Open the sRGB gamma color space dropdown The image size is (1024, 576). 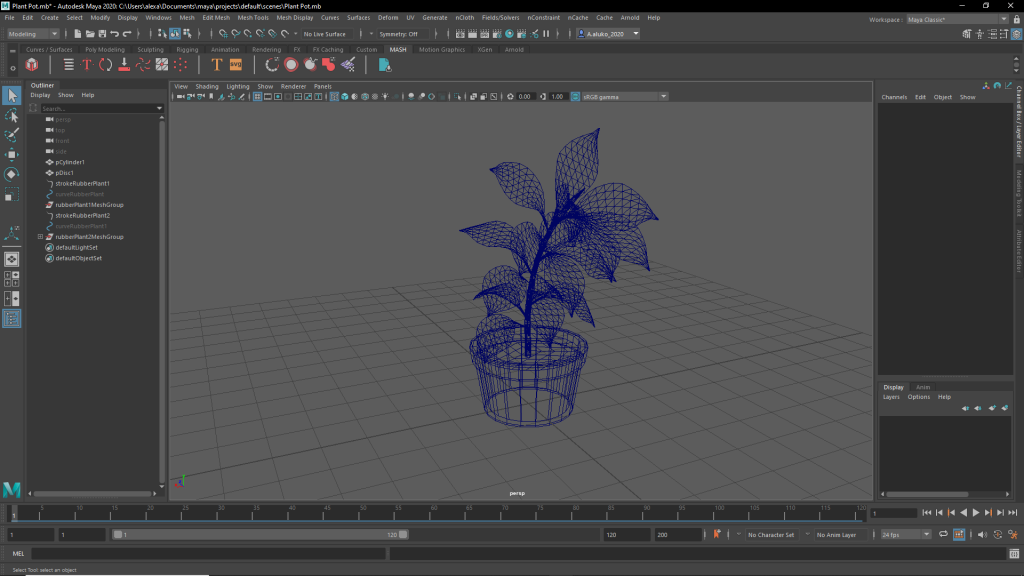(x=619, y=97)
